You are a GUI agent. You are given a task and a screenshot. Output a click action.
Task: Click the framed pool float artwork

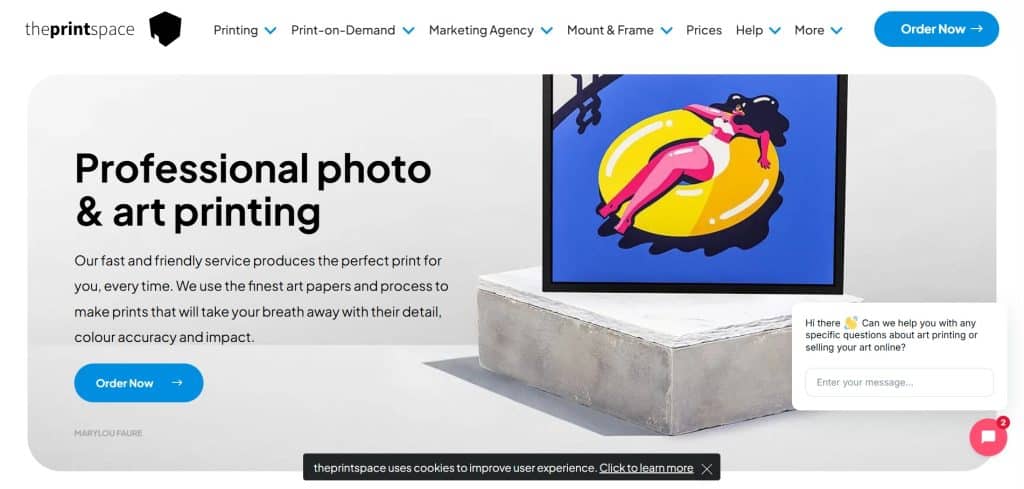(x=695, y=183)
